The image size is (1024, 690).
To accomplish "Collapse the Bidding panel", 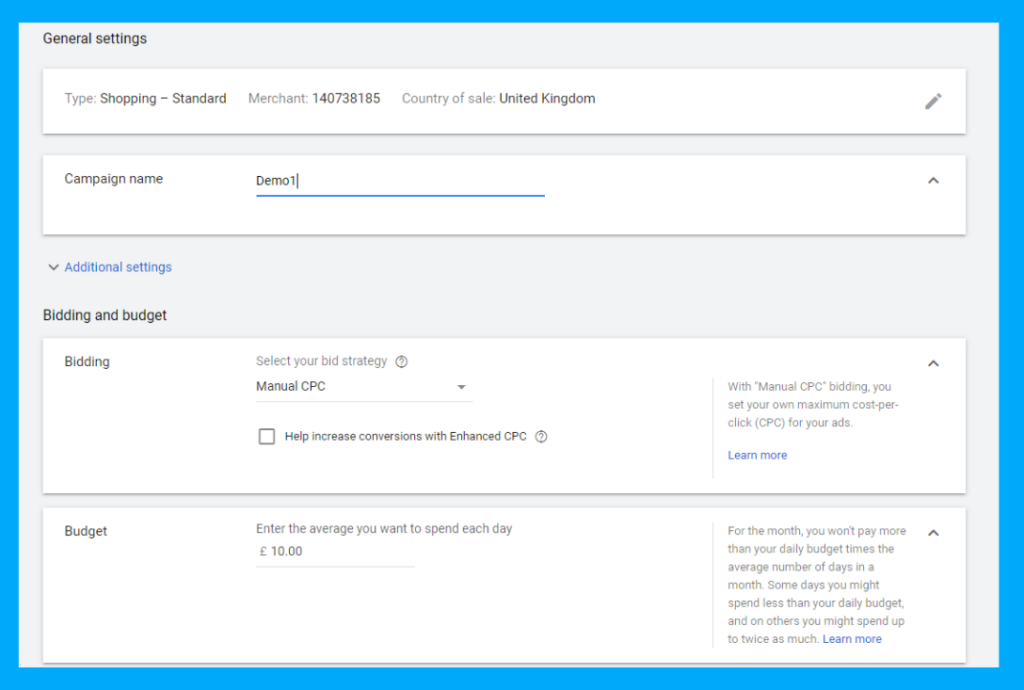I will pyautogui.click(x=933, y=363).
